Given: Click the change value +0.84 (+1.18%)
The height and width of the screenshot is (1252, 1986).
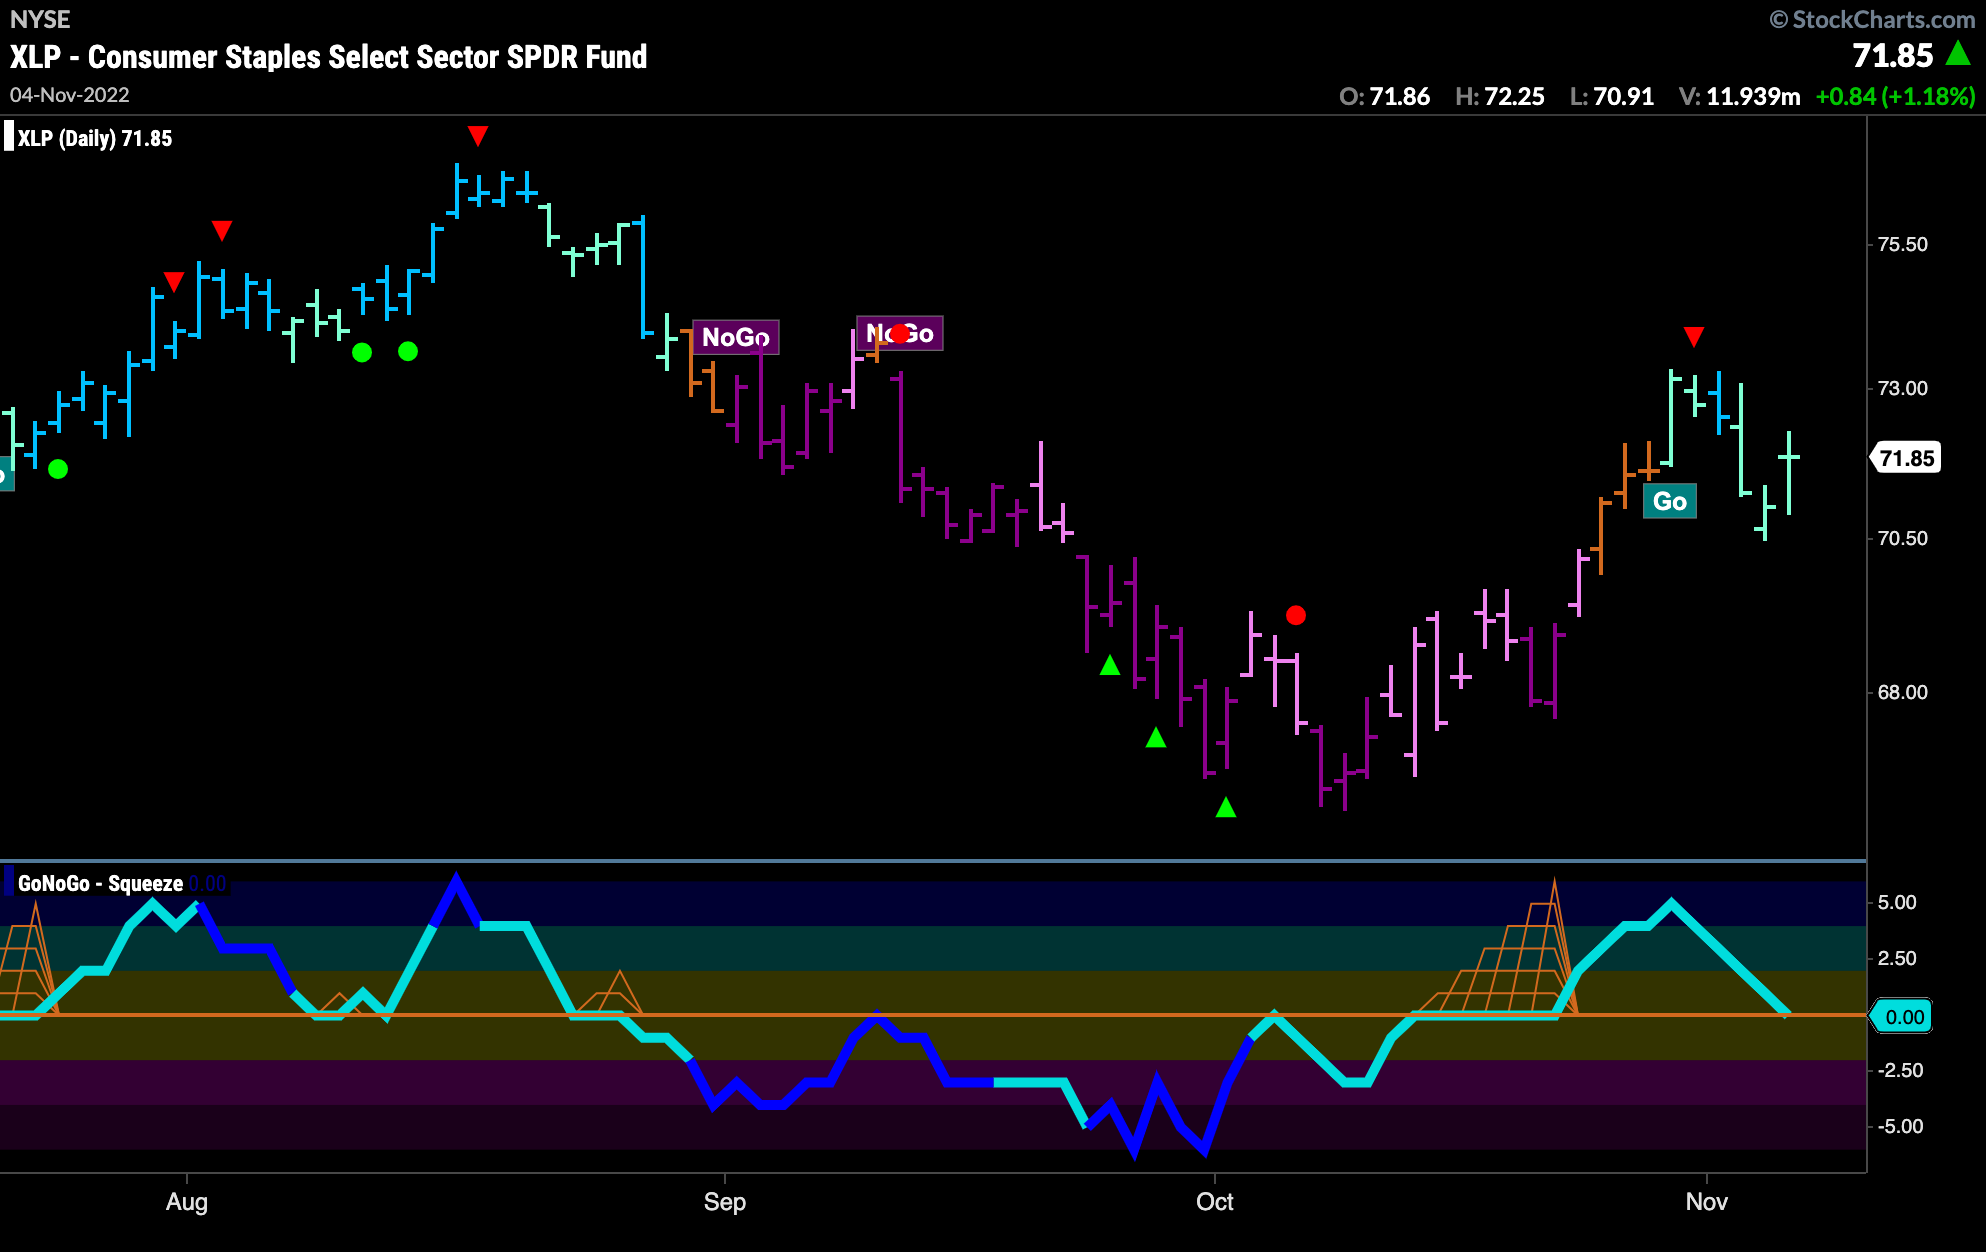Looking at the screenshot, I should (x=1895, y=96).
